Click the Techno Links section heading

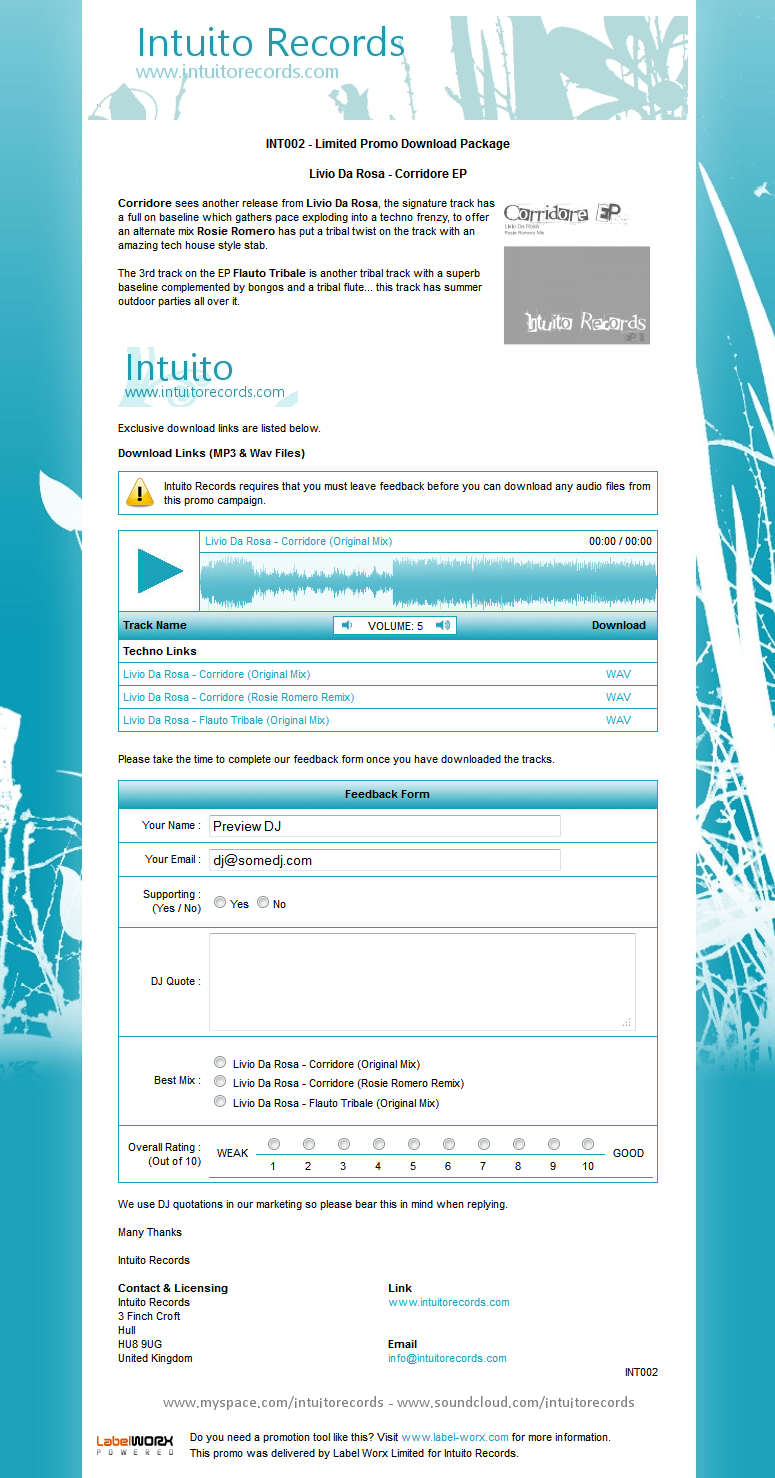[x=160, y=651]
